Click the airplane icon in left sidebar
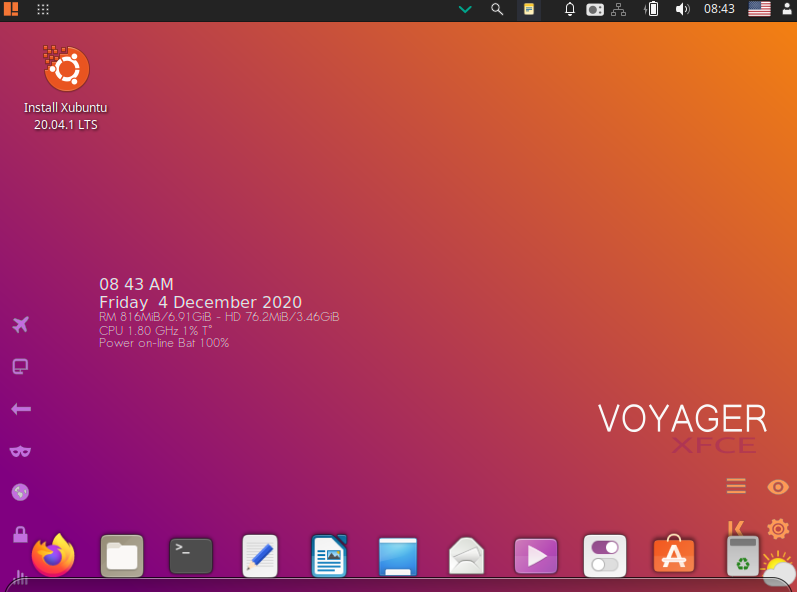This screenshot has height=592, width=797. [20, 324]
